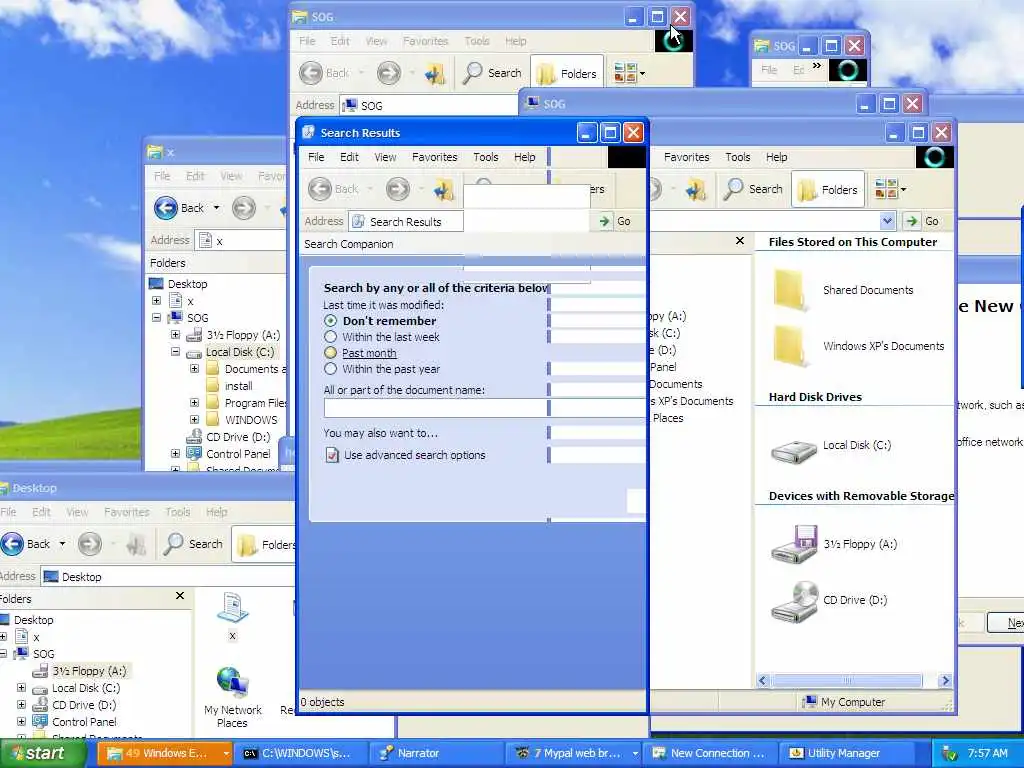Click Up folder icon in Search Results toolbar
The width and height of the screenshot is (1024, 768).
tap(443, 189)
